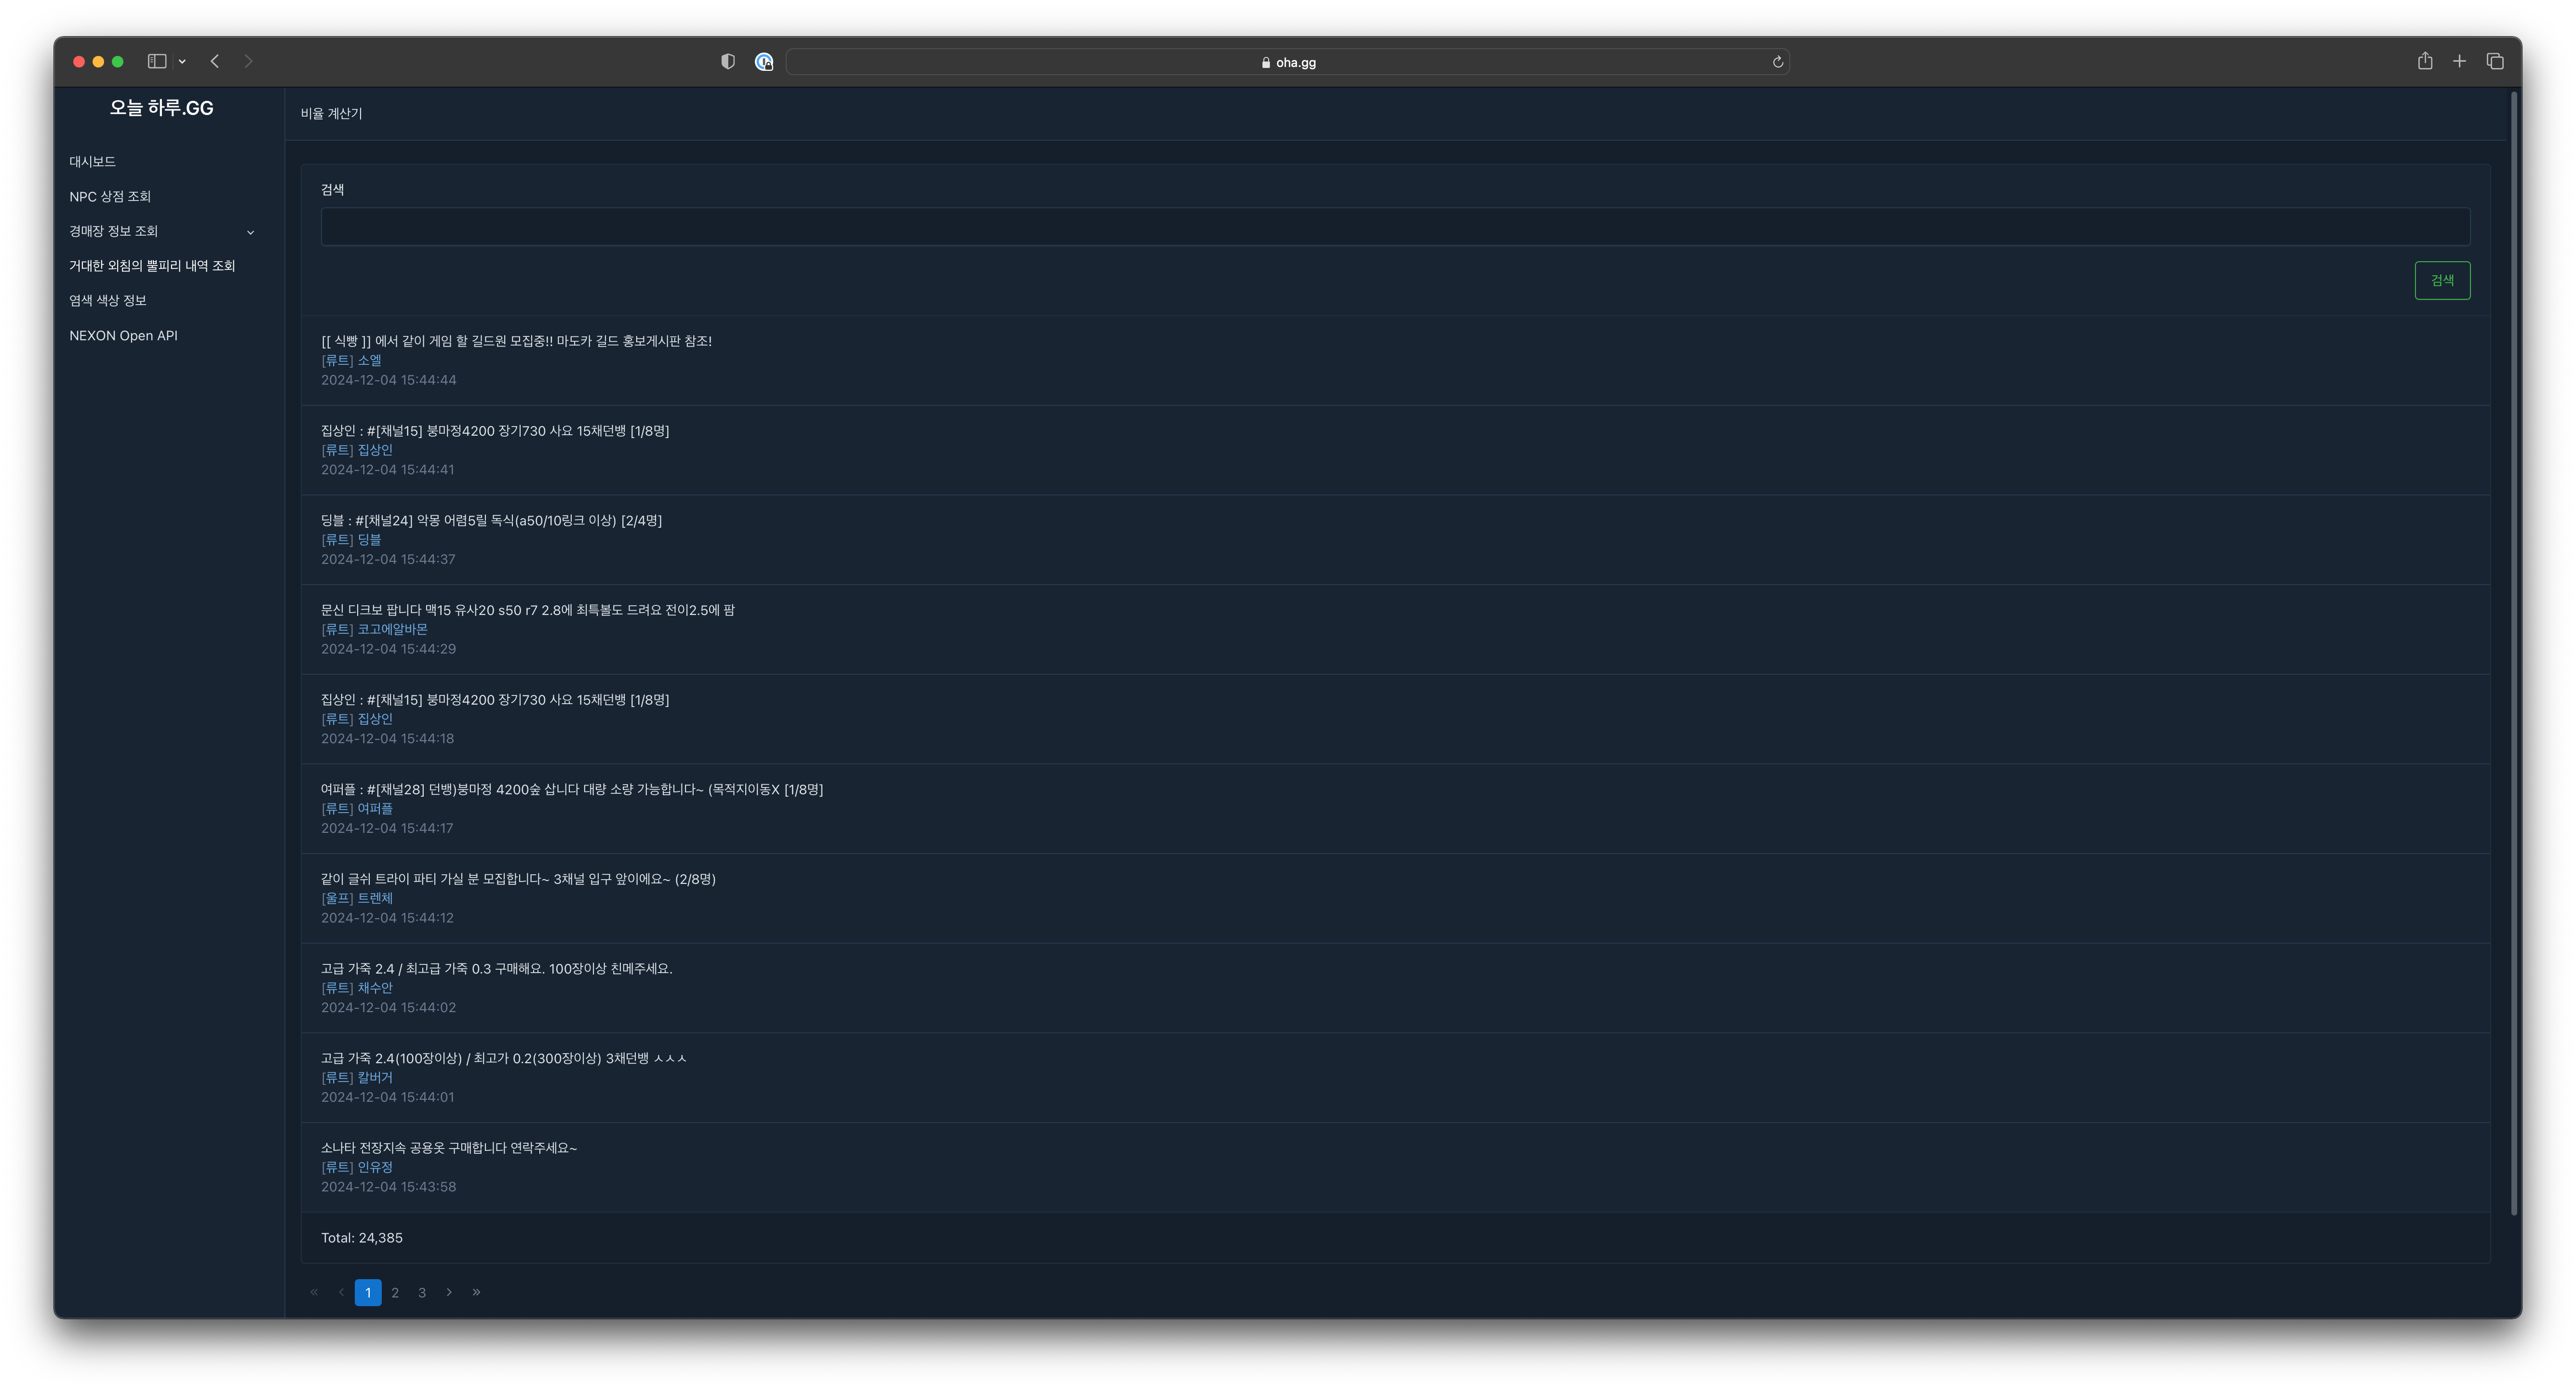Go to next page with single chevron
Image resolution: width=2576 pixels, height=1390 pixels.
coord(449,1292)
